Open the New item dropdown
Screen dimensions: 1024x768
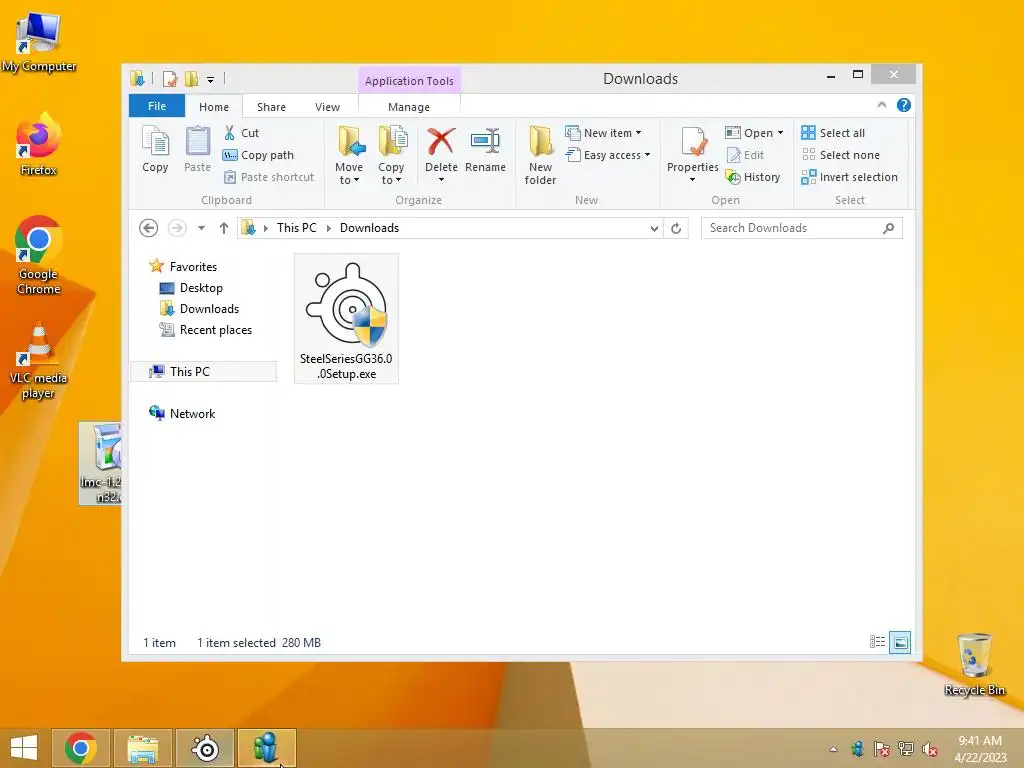(x=603, y=133)
